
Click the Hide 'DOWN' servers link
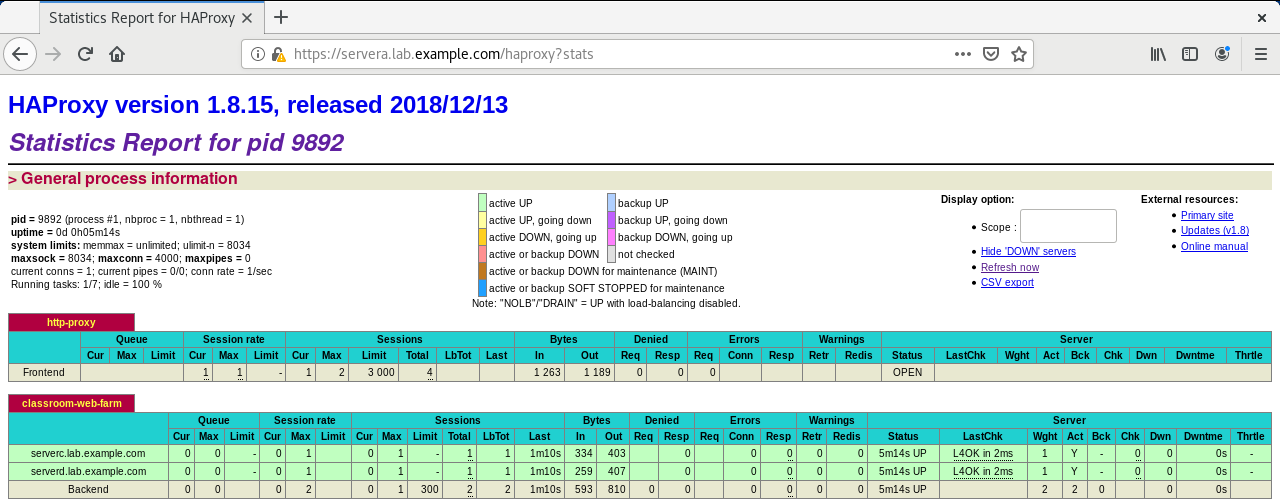tap(1028, 251)
